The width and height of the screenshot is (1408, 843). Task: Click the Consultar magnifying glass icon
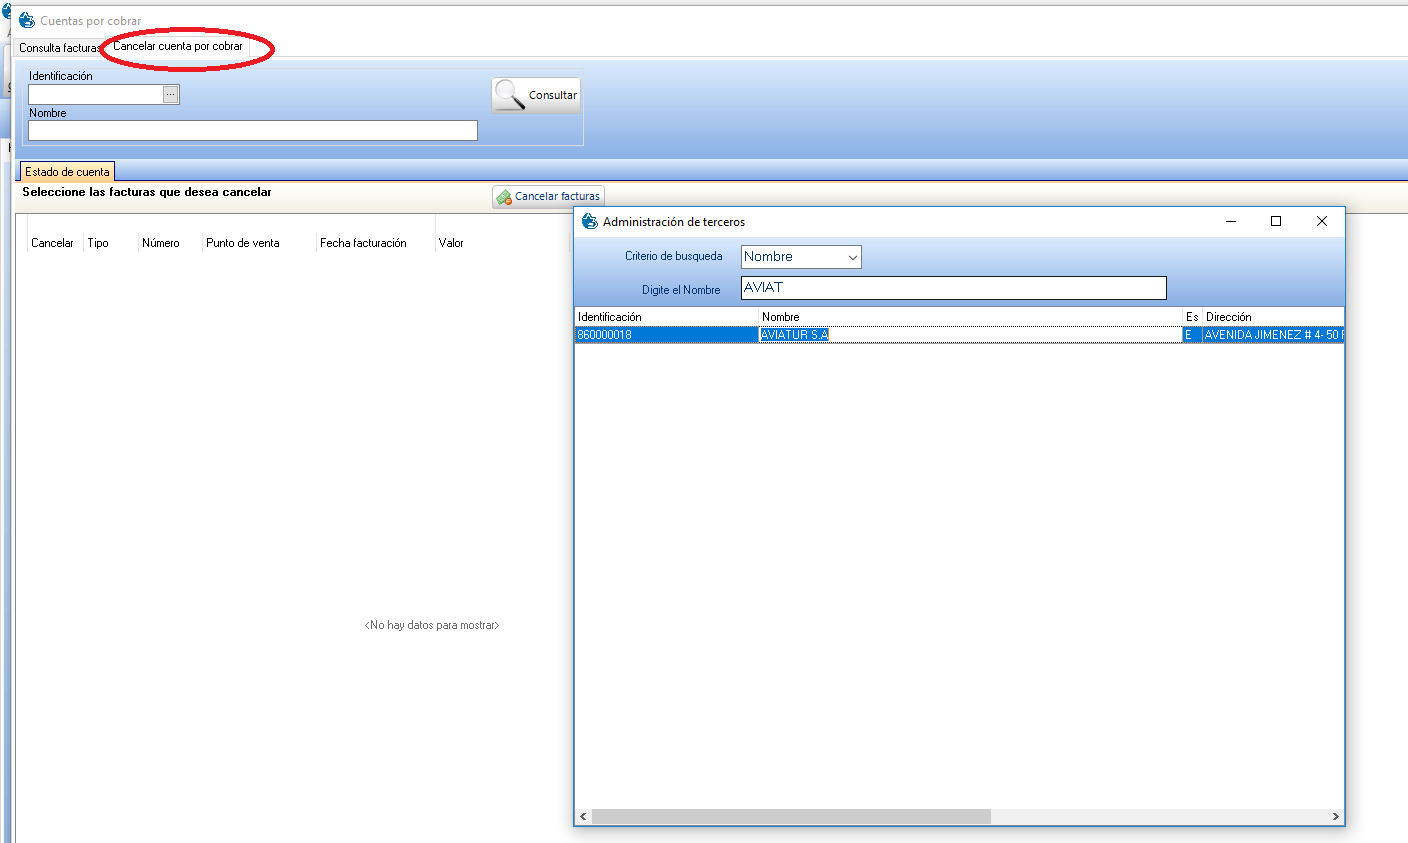(510, 95)
